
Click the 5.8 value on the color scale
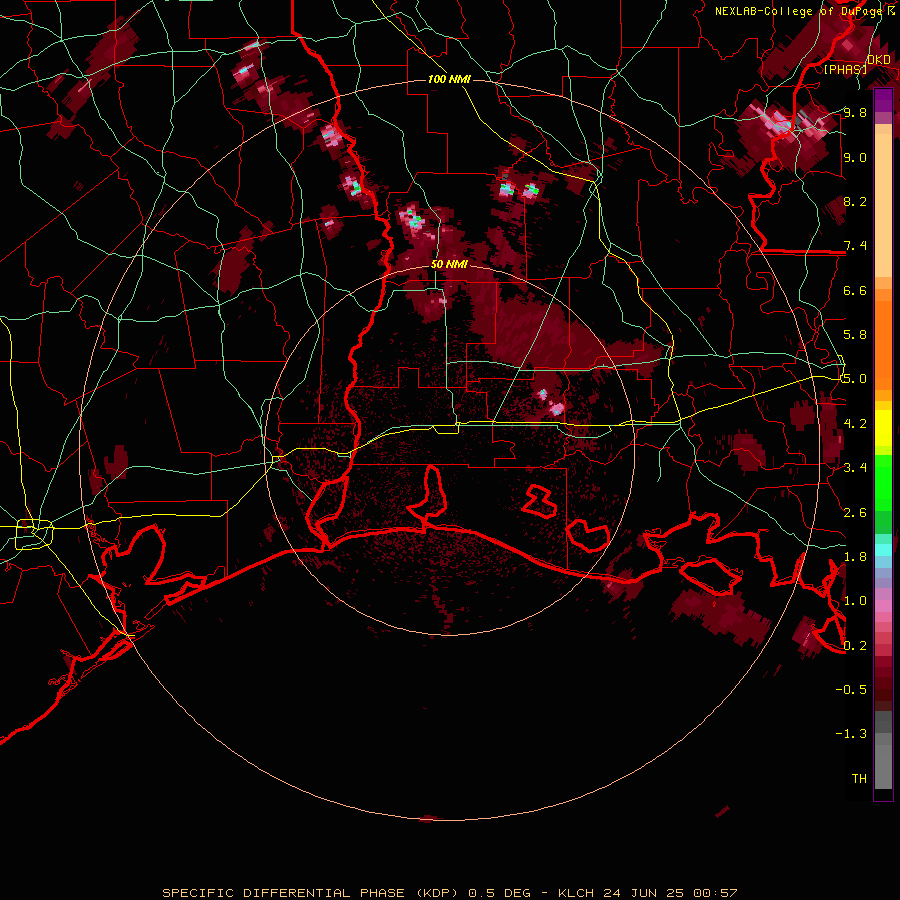coord(855,335)
